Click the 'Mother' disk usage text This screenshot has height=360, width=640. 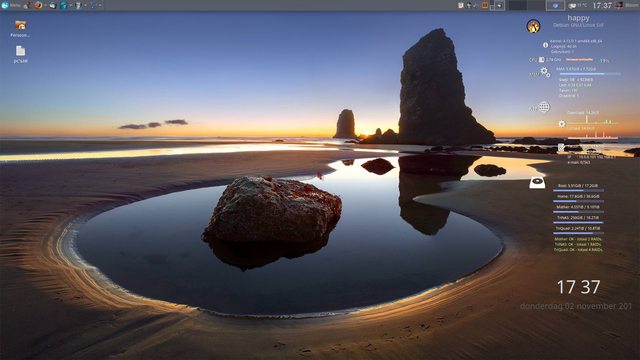click(578, 207)
